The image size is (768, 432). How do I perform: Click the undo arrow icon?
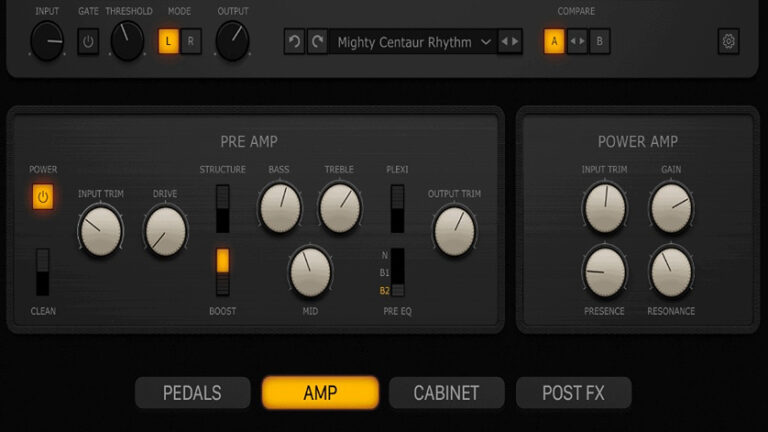(294, 42)
